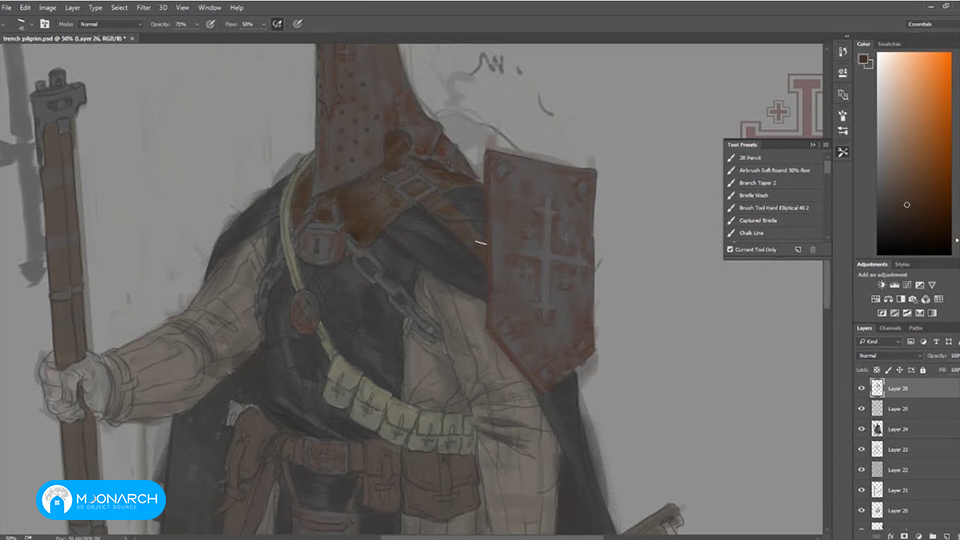Add Hue/Saturation adjustment
Viewport: 960px width, 540px height.
(x=876, y=299)
